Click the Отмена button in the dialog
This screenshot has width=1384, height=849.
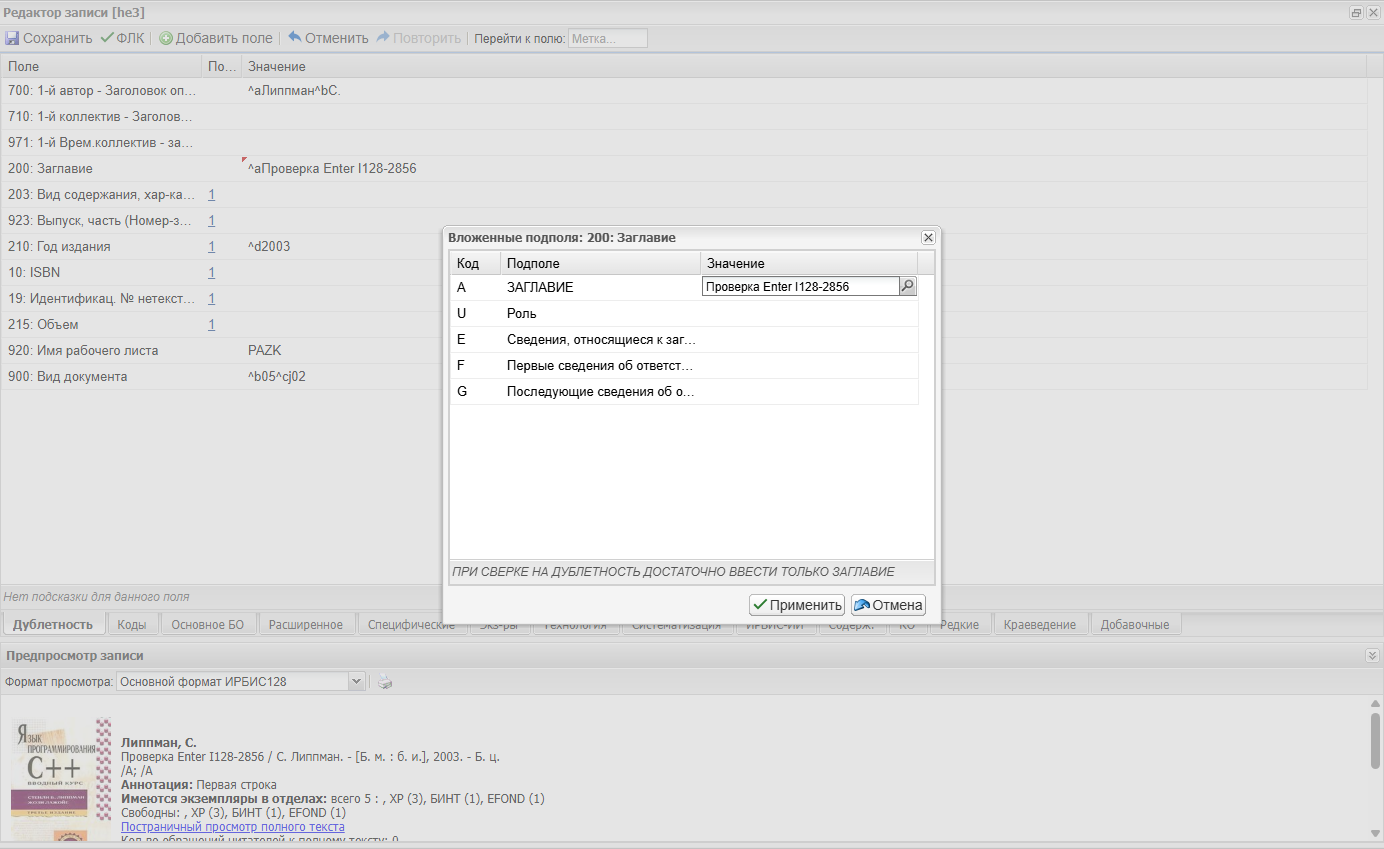coord(888,605)
